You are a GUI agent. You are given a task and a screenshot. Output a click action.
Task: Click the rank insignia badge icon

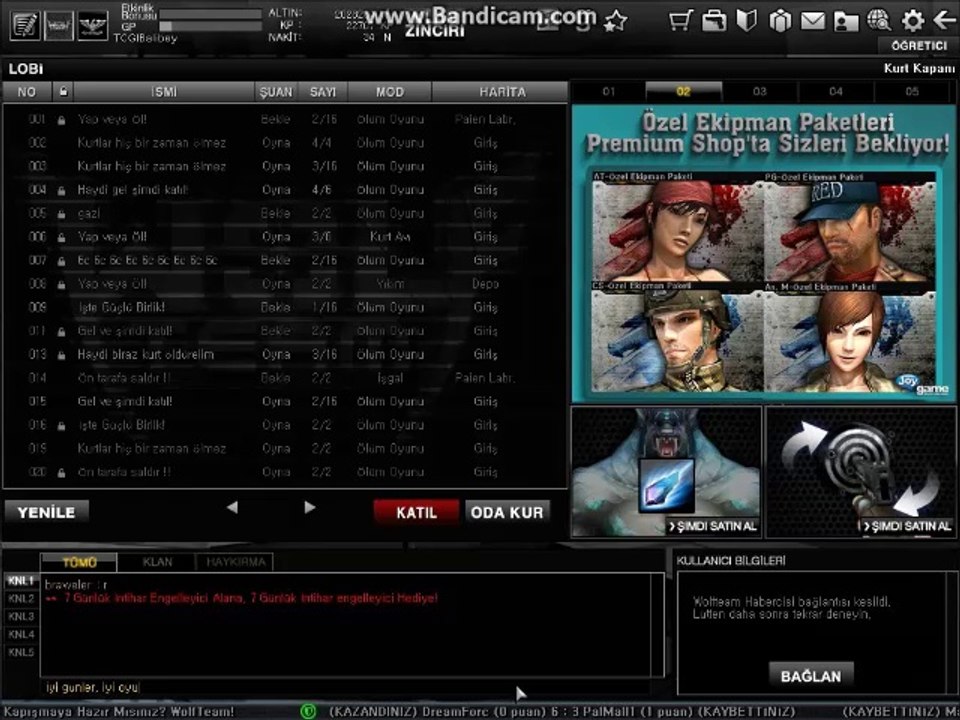tap(93, 26)
